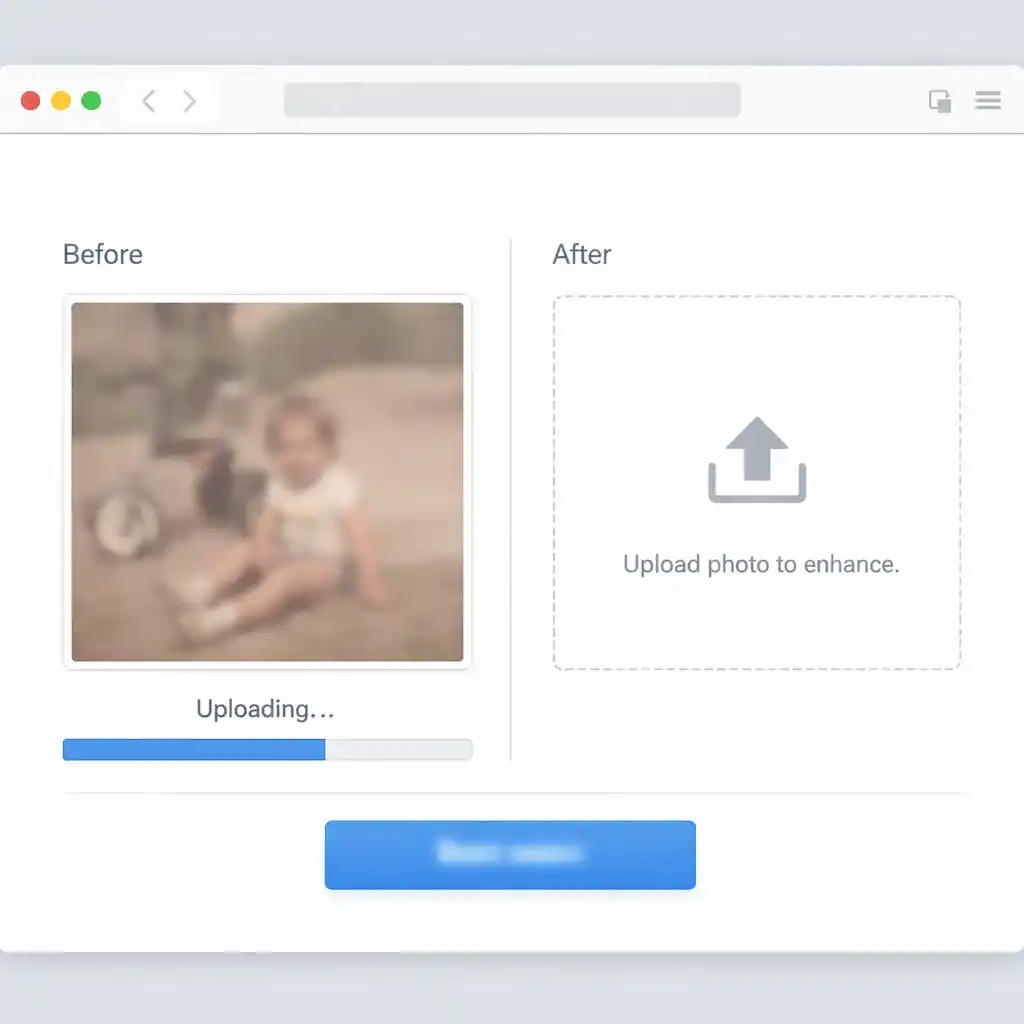Click the "After" heading
Screen dimensions: 1024x1024
581,254
